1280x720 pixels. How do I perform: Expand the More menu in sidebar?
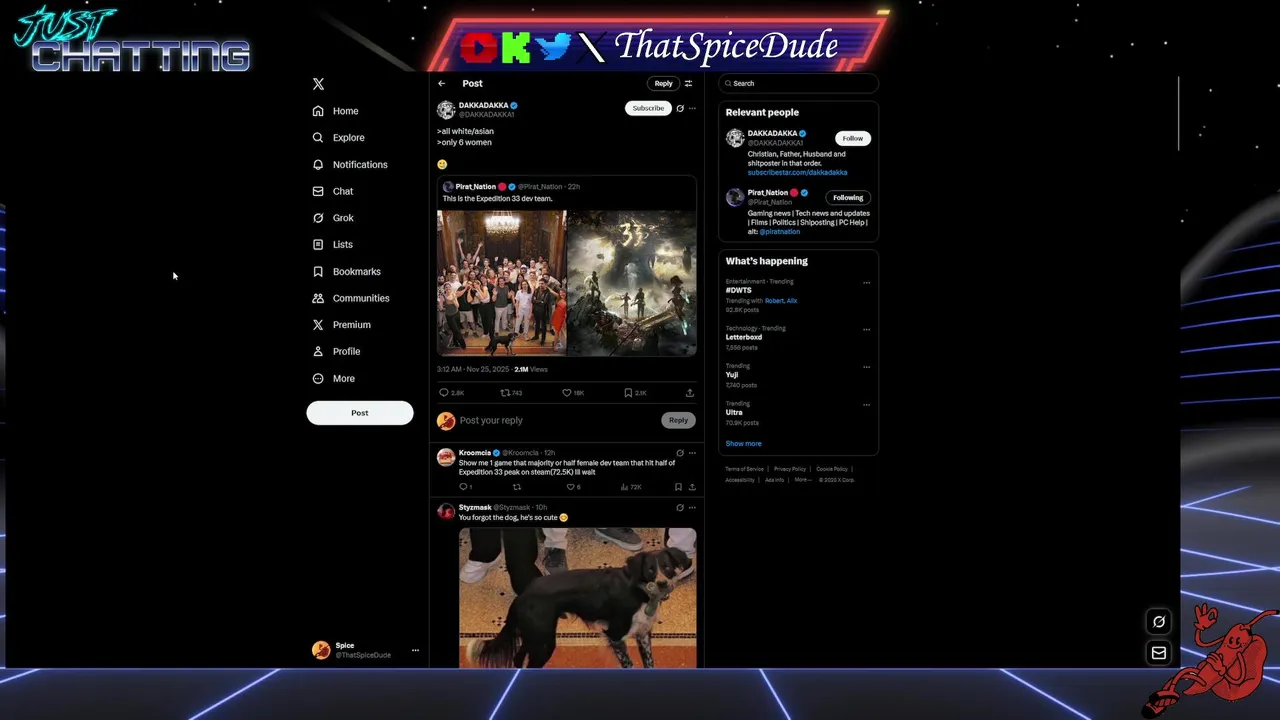coord(334,379)
